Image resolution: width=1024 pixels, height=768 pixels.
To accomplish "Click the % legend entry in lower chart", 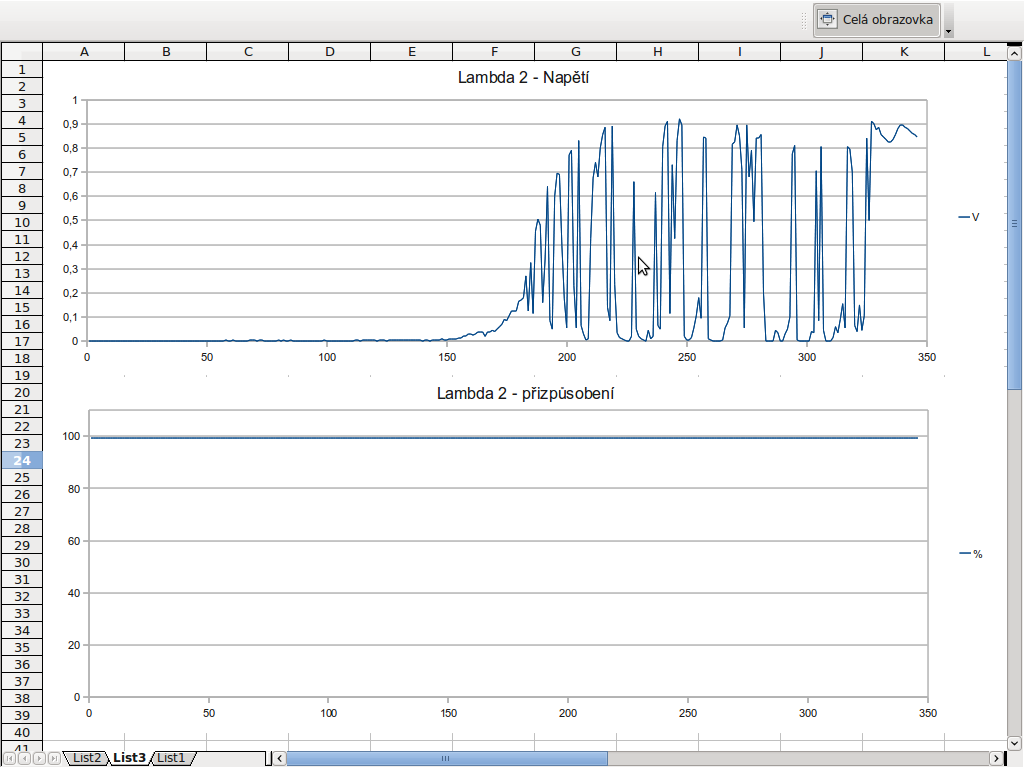I will click(x=970, y=553).
